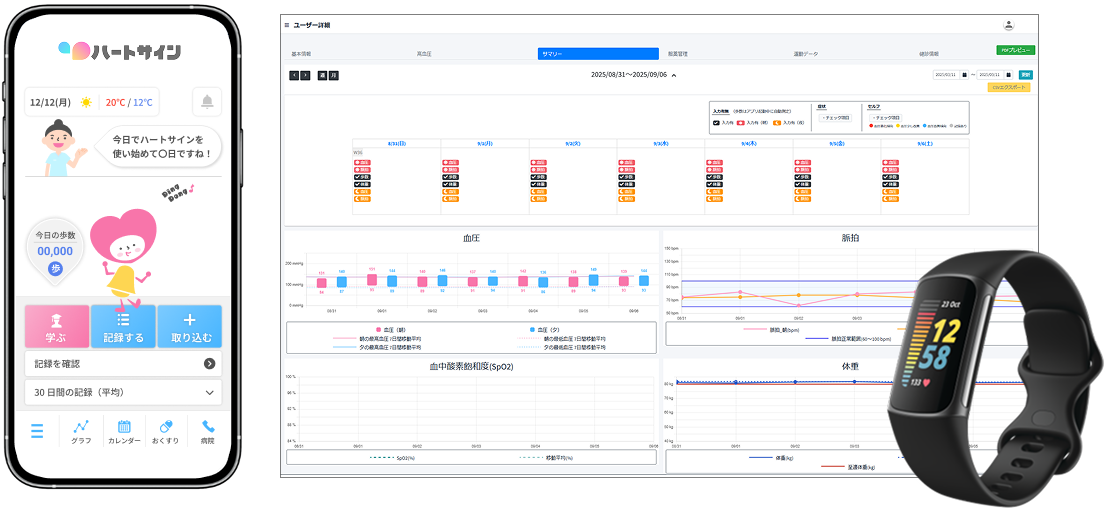1105x508 pixels.
Task: Click the PDFプレビュー button
Action: point(1015,50)
